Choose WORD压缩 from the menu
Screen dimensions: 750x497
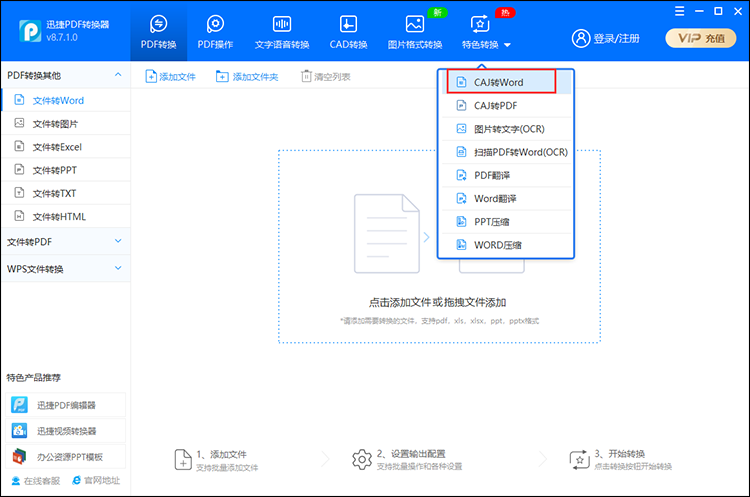click(506, 245)
